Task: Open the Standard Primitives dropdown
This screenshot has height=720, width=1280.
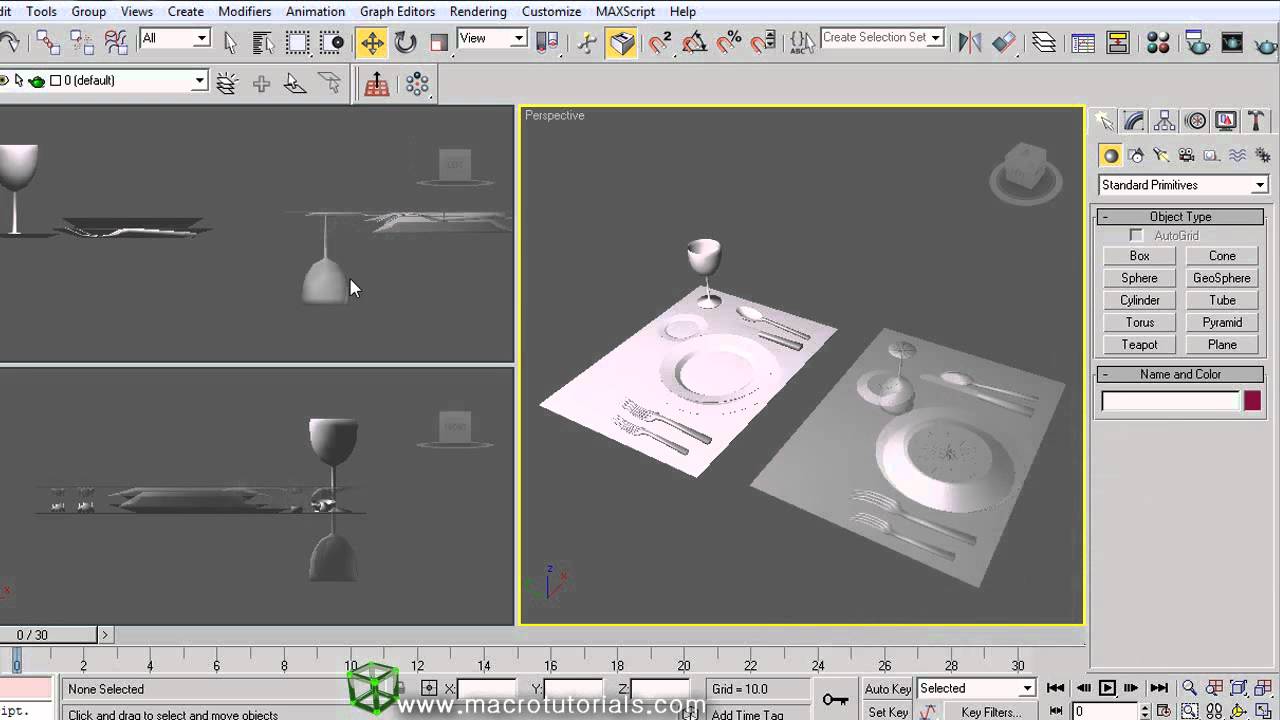Action: click(1184, 185)
